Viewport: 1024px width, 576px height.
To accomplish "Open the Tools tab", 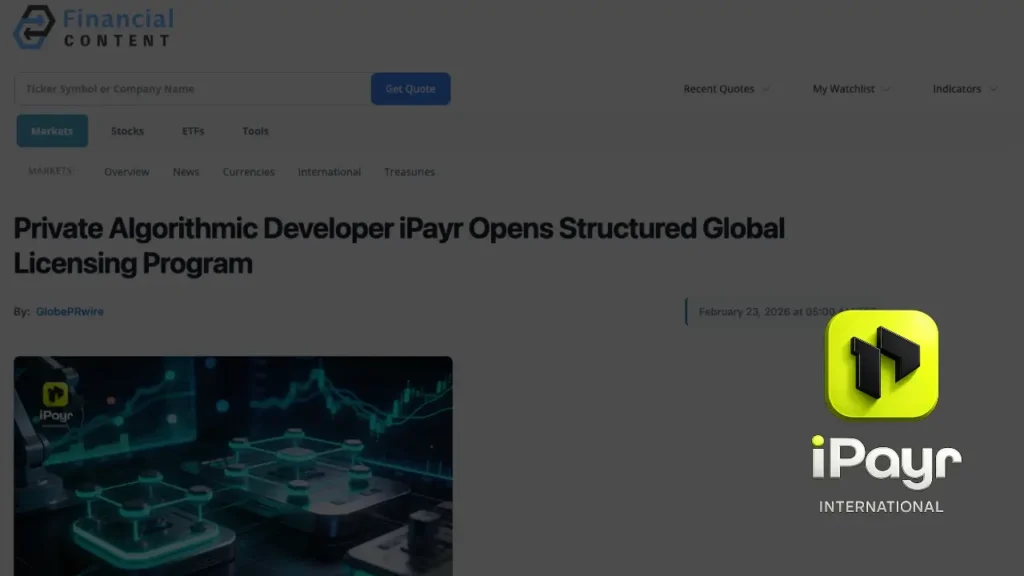I will (x=254, y=131).
